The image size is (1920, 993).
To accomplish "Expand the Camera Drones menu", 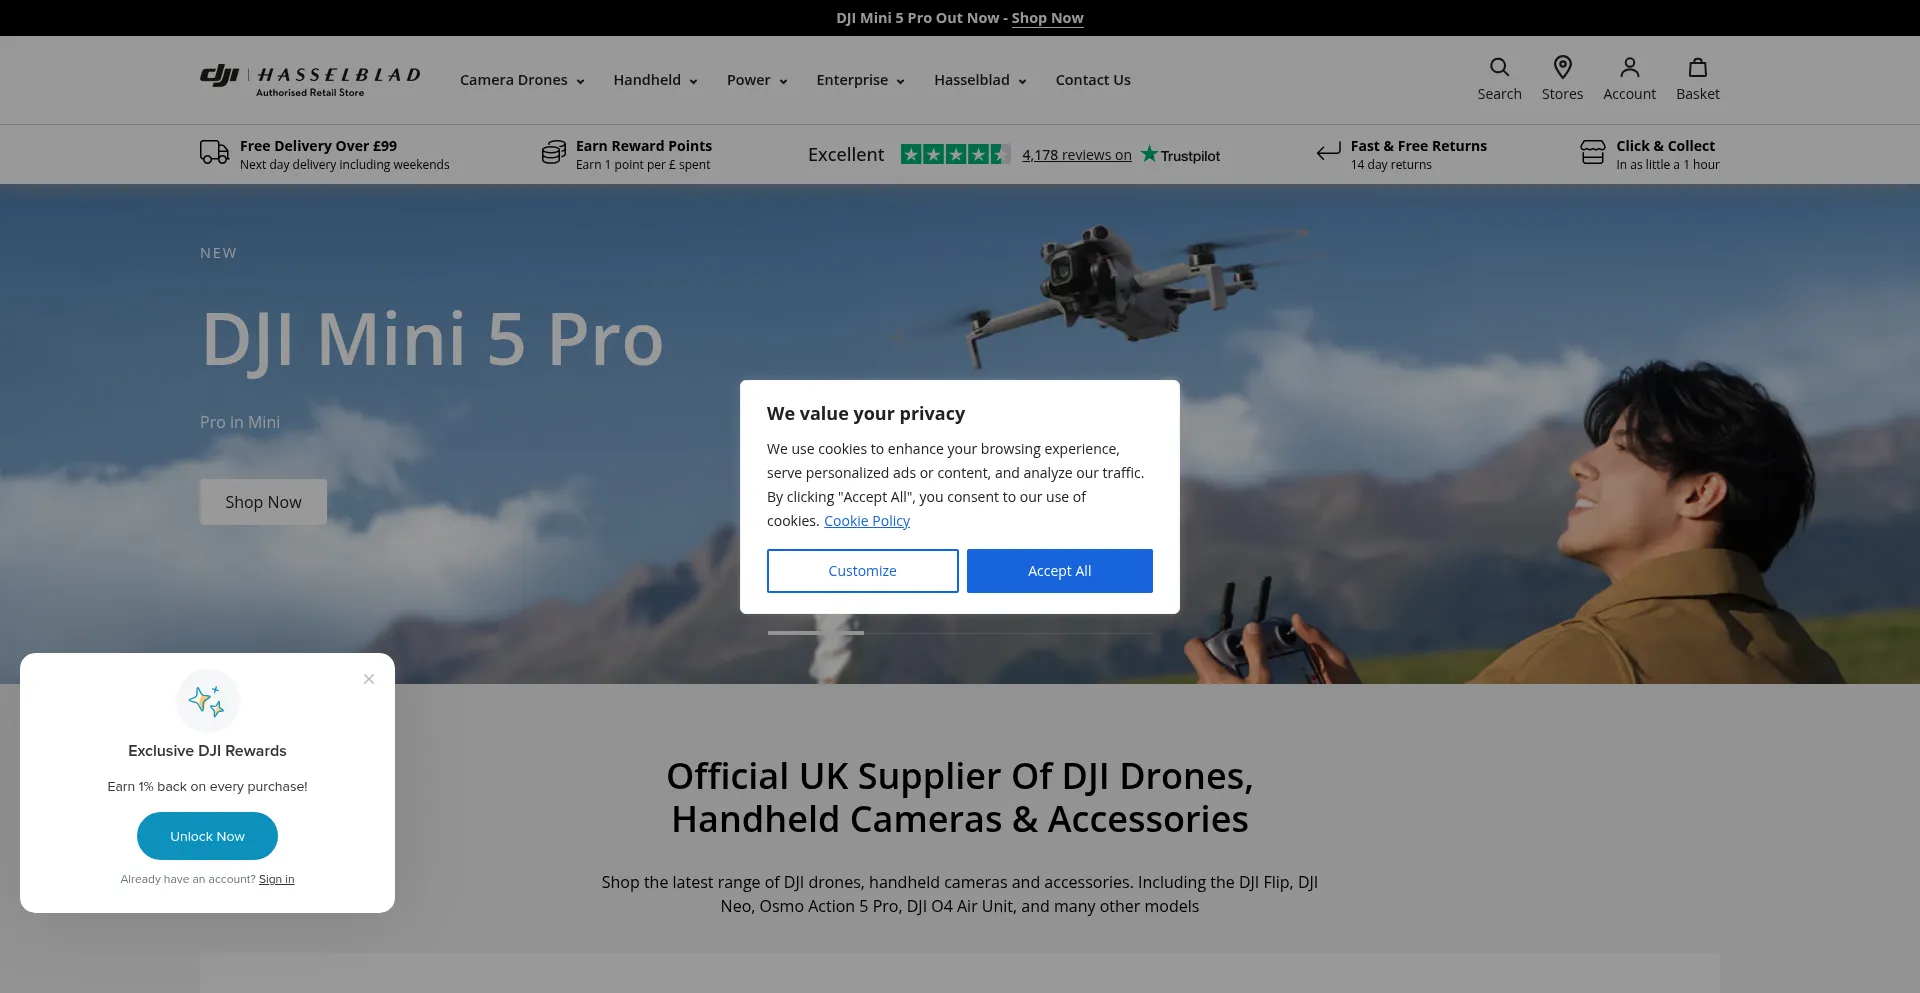I will 522,80.
